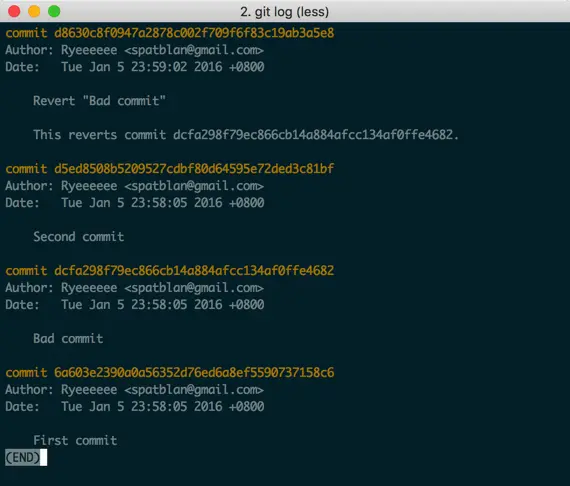Select commit hash 6a603e2390a0a56352d76ed6a8ef5590737158c6
This screenshot has height=486, width=570.
pyautogui.click(x=194, y=373)
